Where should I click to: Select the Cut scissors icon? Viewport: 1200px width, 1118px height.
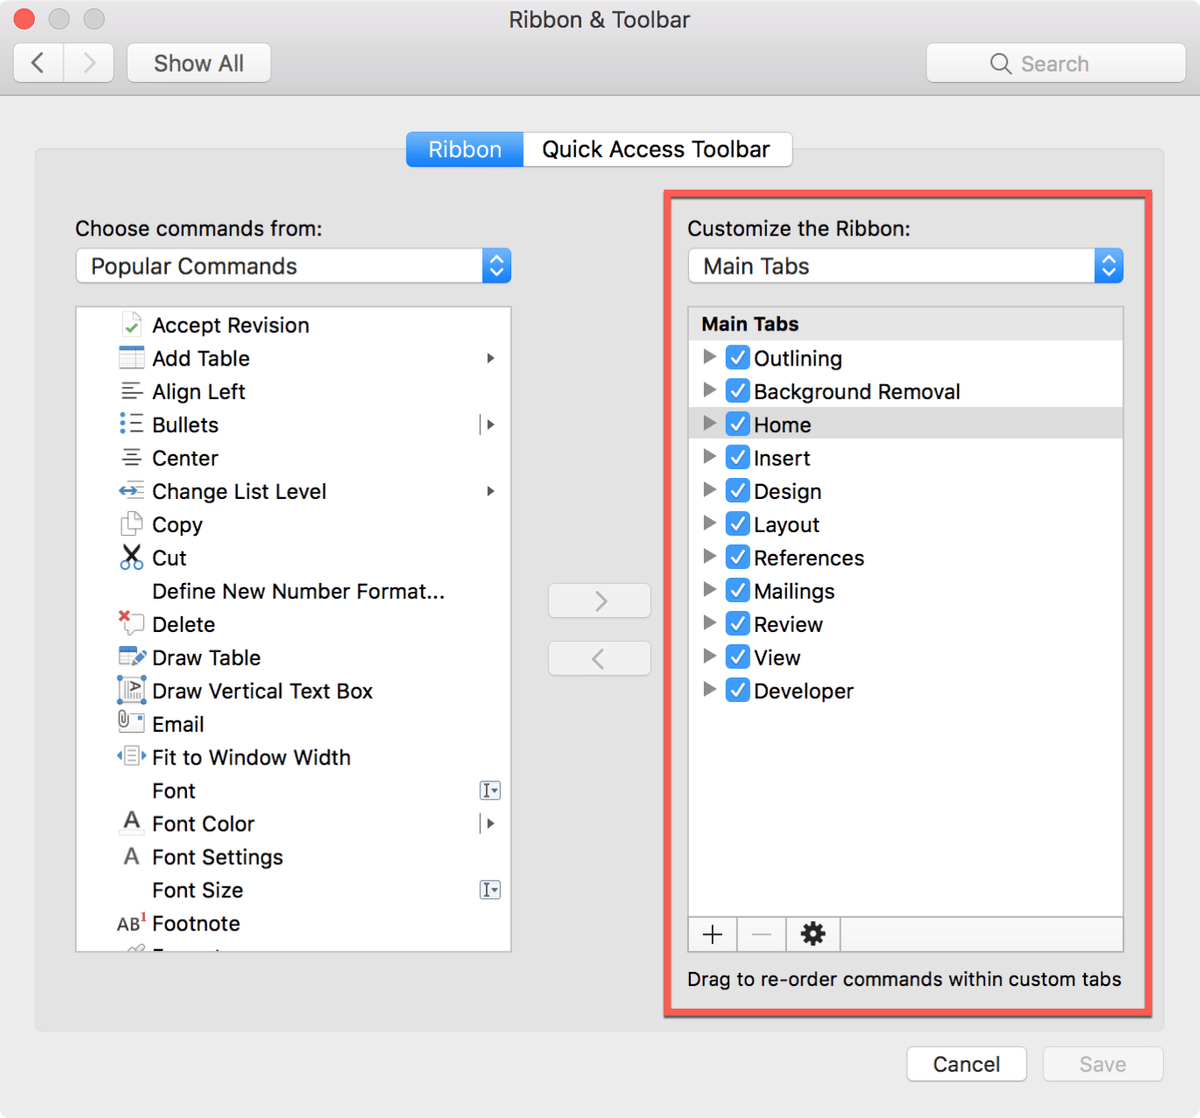coord(131,557)
